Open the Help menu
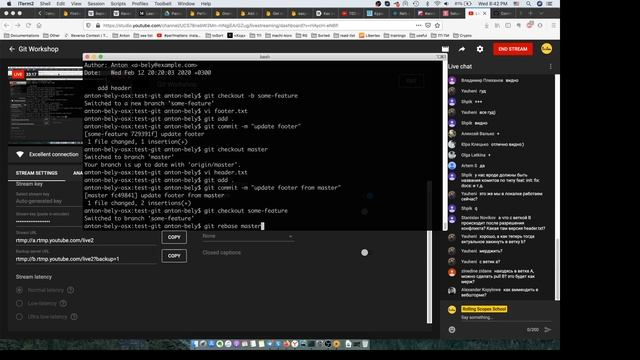This screenshot has height=360, width=640. (x=206, y=3)
